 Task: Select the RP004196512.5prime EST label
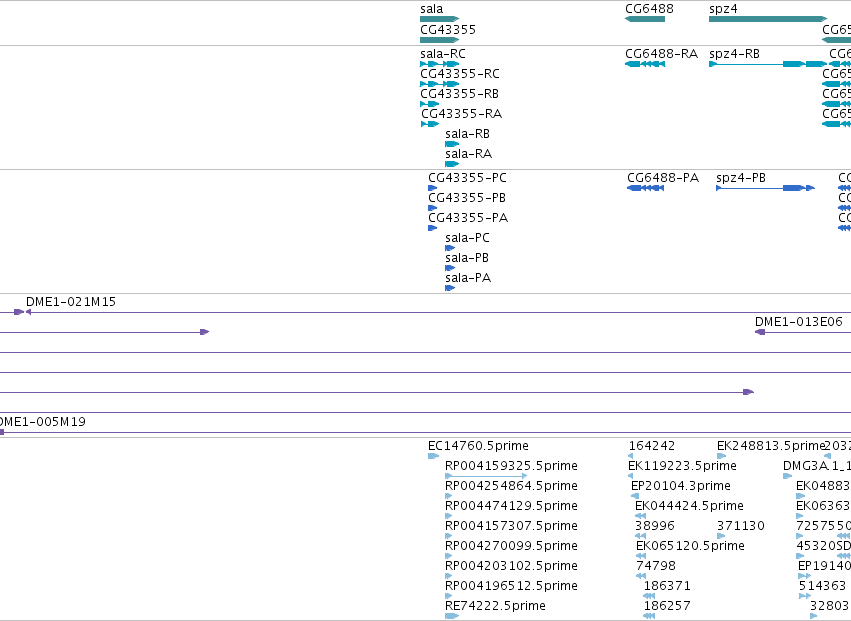(511, 587)
